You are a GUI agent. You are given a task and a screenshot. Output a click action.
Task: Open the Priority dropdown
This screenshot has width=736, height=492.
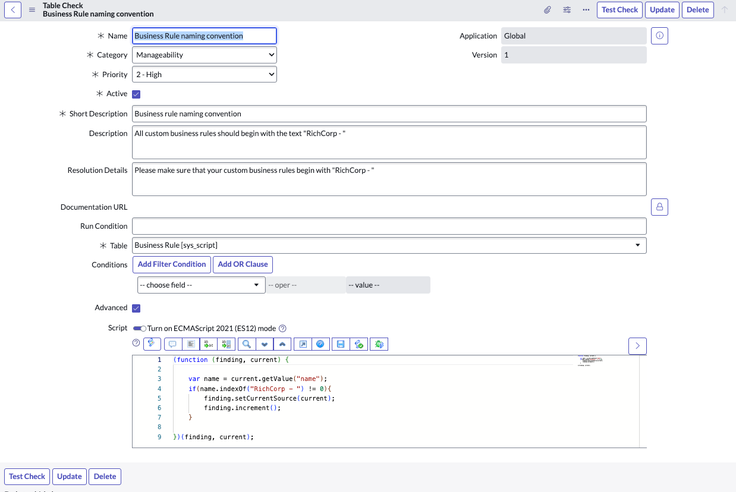[204, 74]
